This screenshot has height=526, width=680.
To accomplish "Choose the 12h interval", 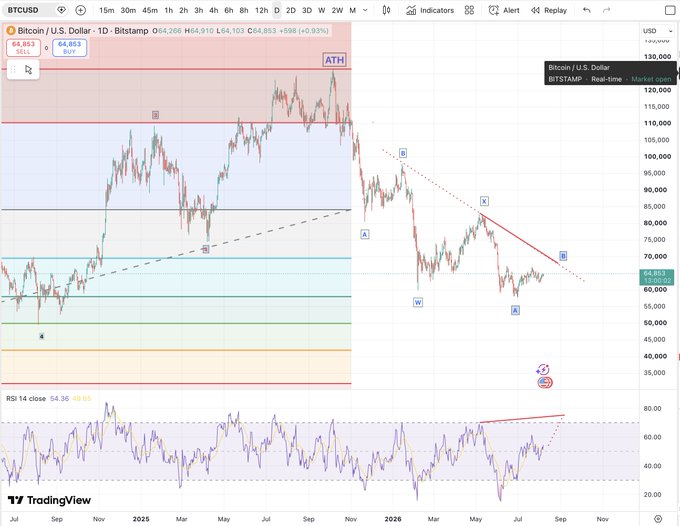I will click(x=261, y=10).
